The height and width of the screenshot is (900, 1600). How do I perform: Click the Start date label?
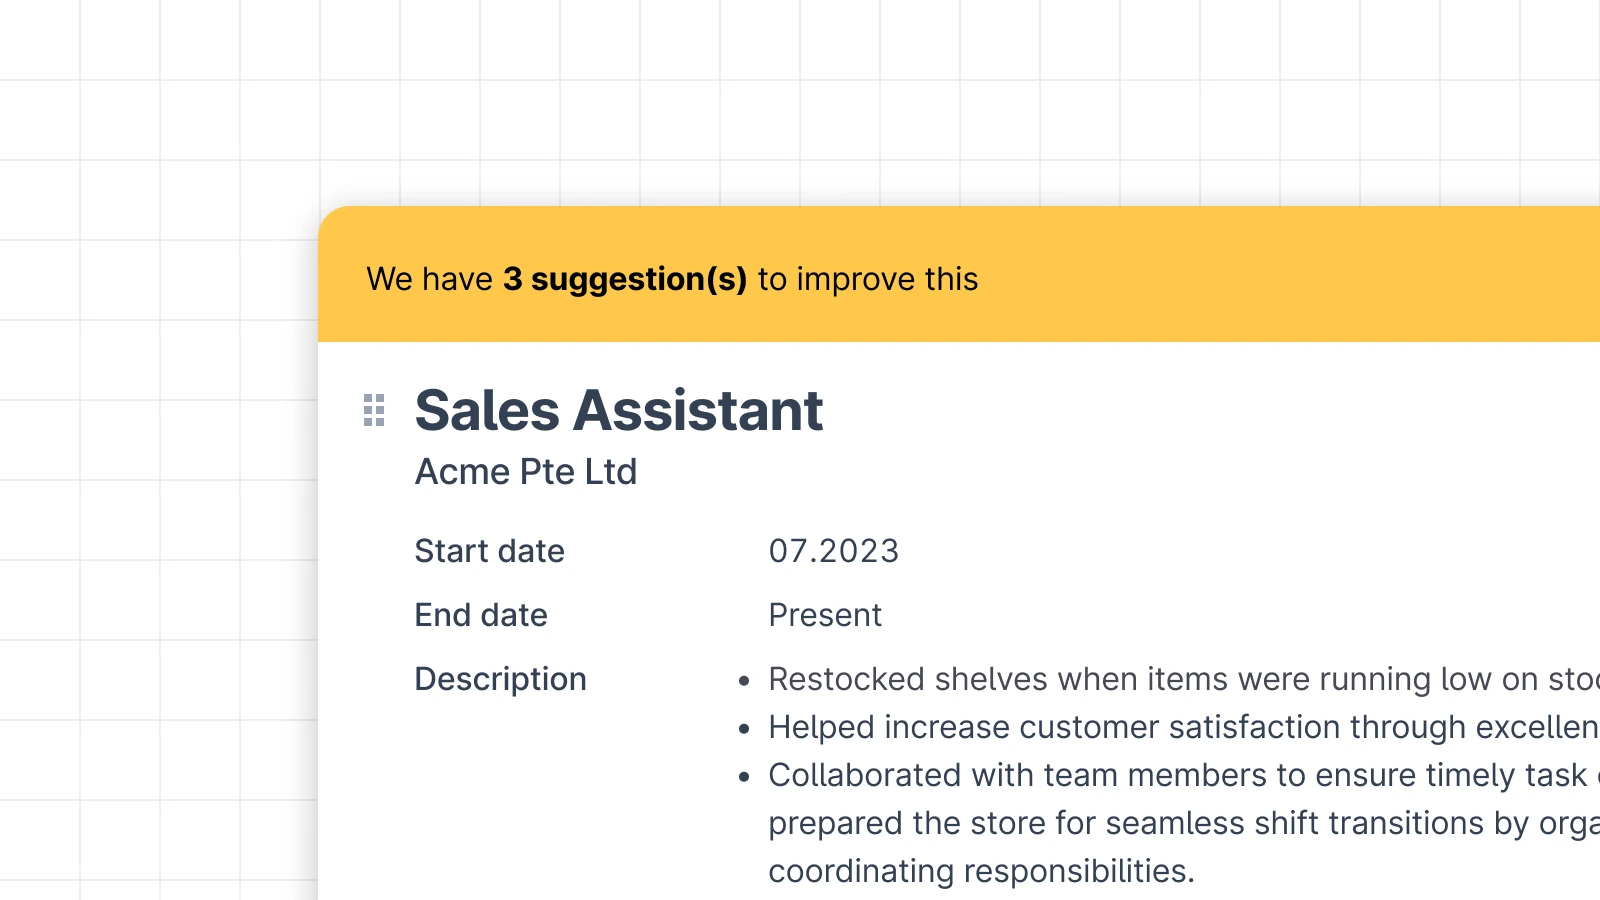click(x=490, y=551)
